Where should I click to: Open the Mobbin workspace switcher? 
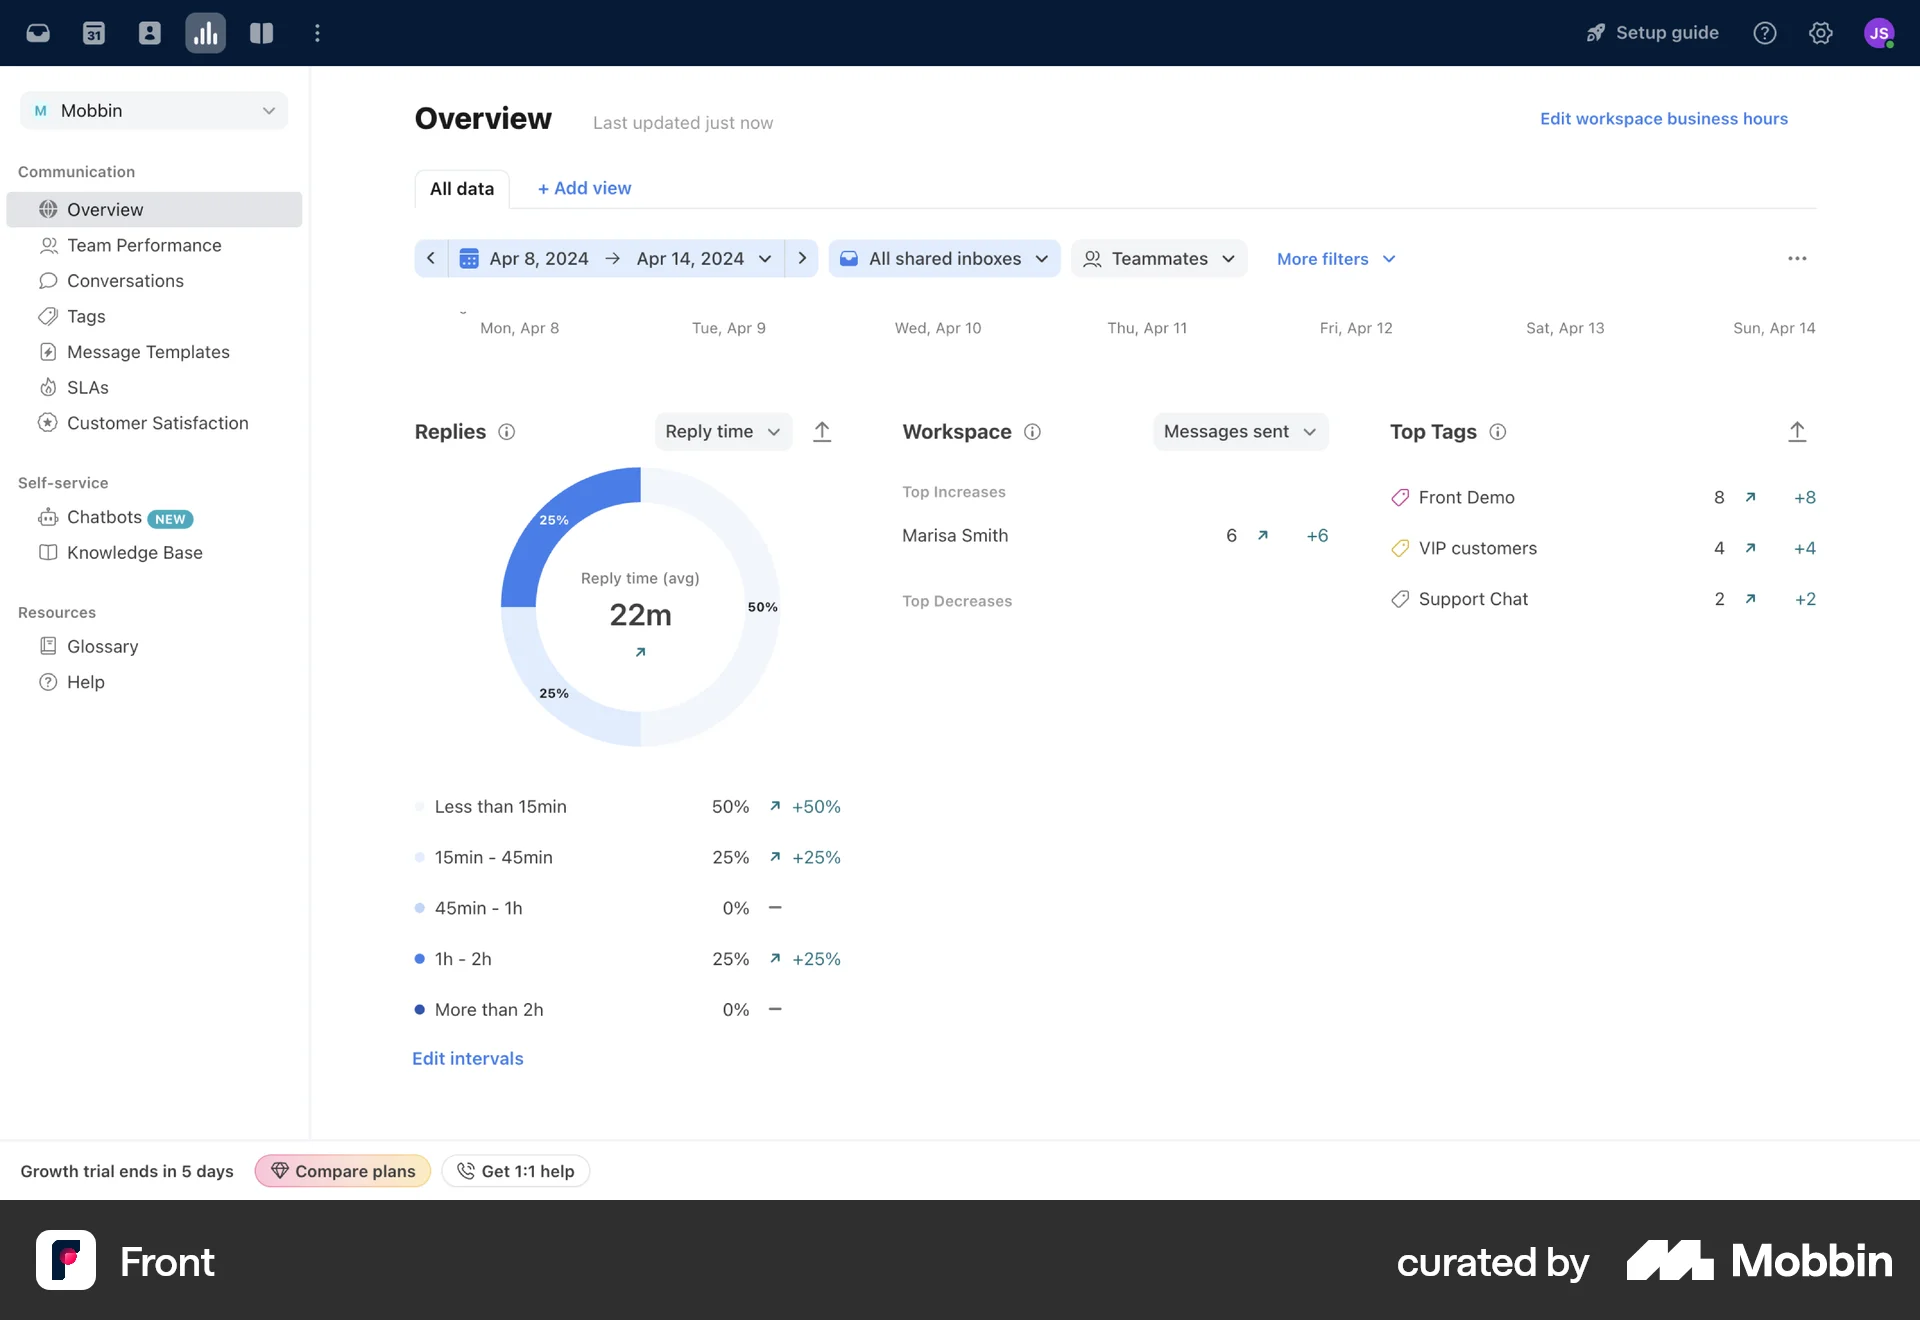[x=153, y=110]
